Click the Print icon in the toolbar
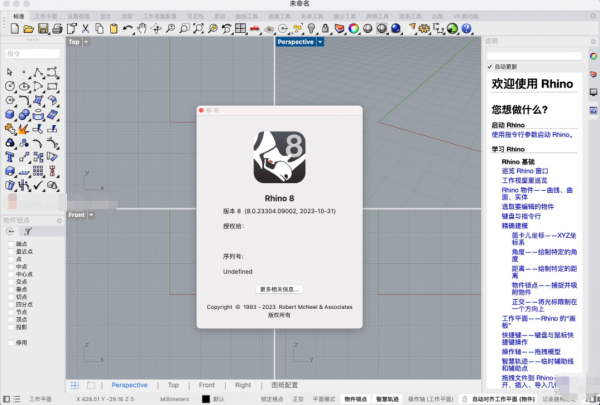Screen dimensions: 600x405 point(57,29)
